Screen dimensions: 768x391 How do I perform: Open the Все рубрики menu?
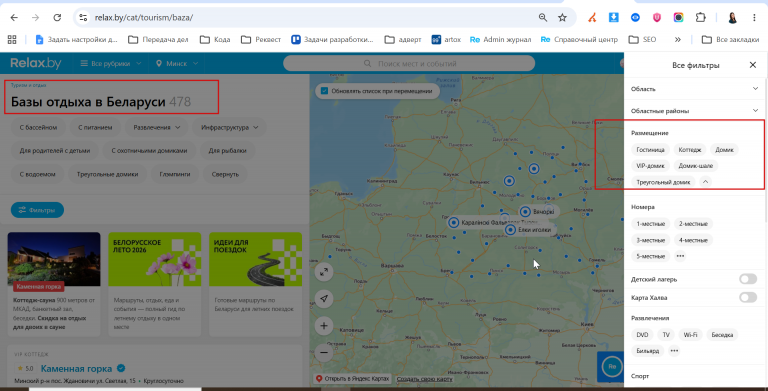pyautogui.click(x=111, y=63)
